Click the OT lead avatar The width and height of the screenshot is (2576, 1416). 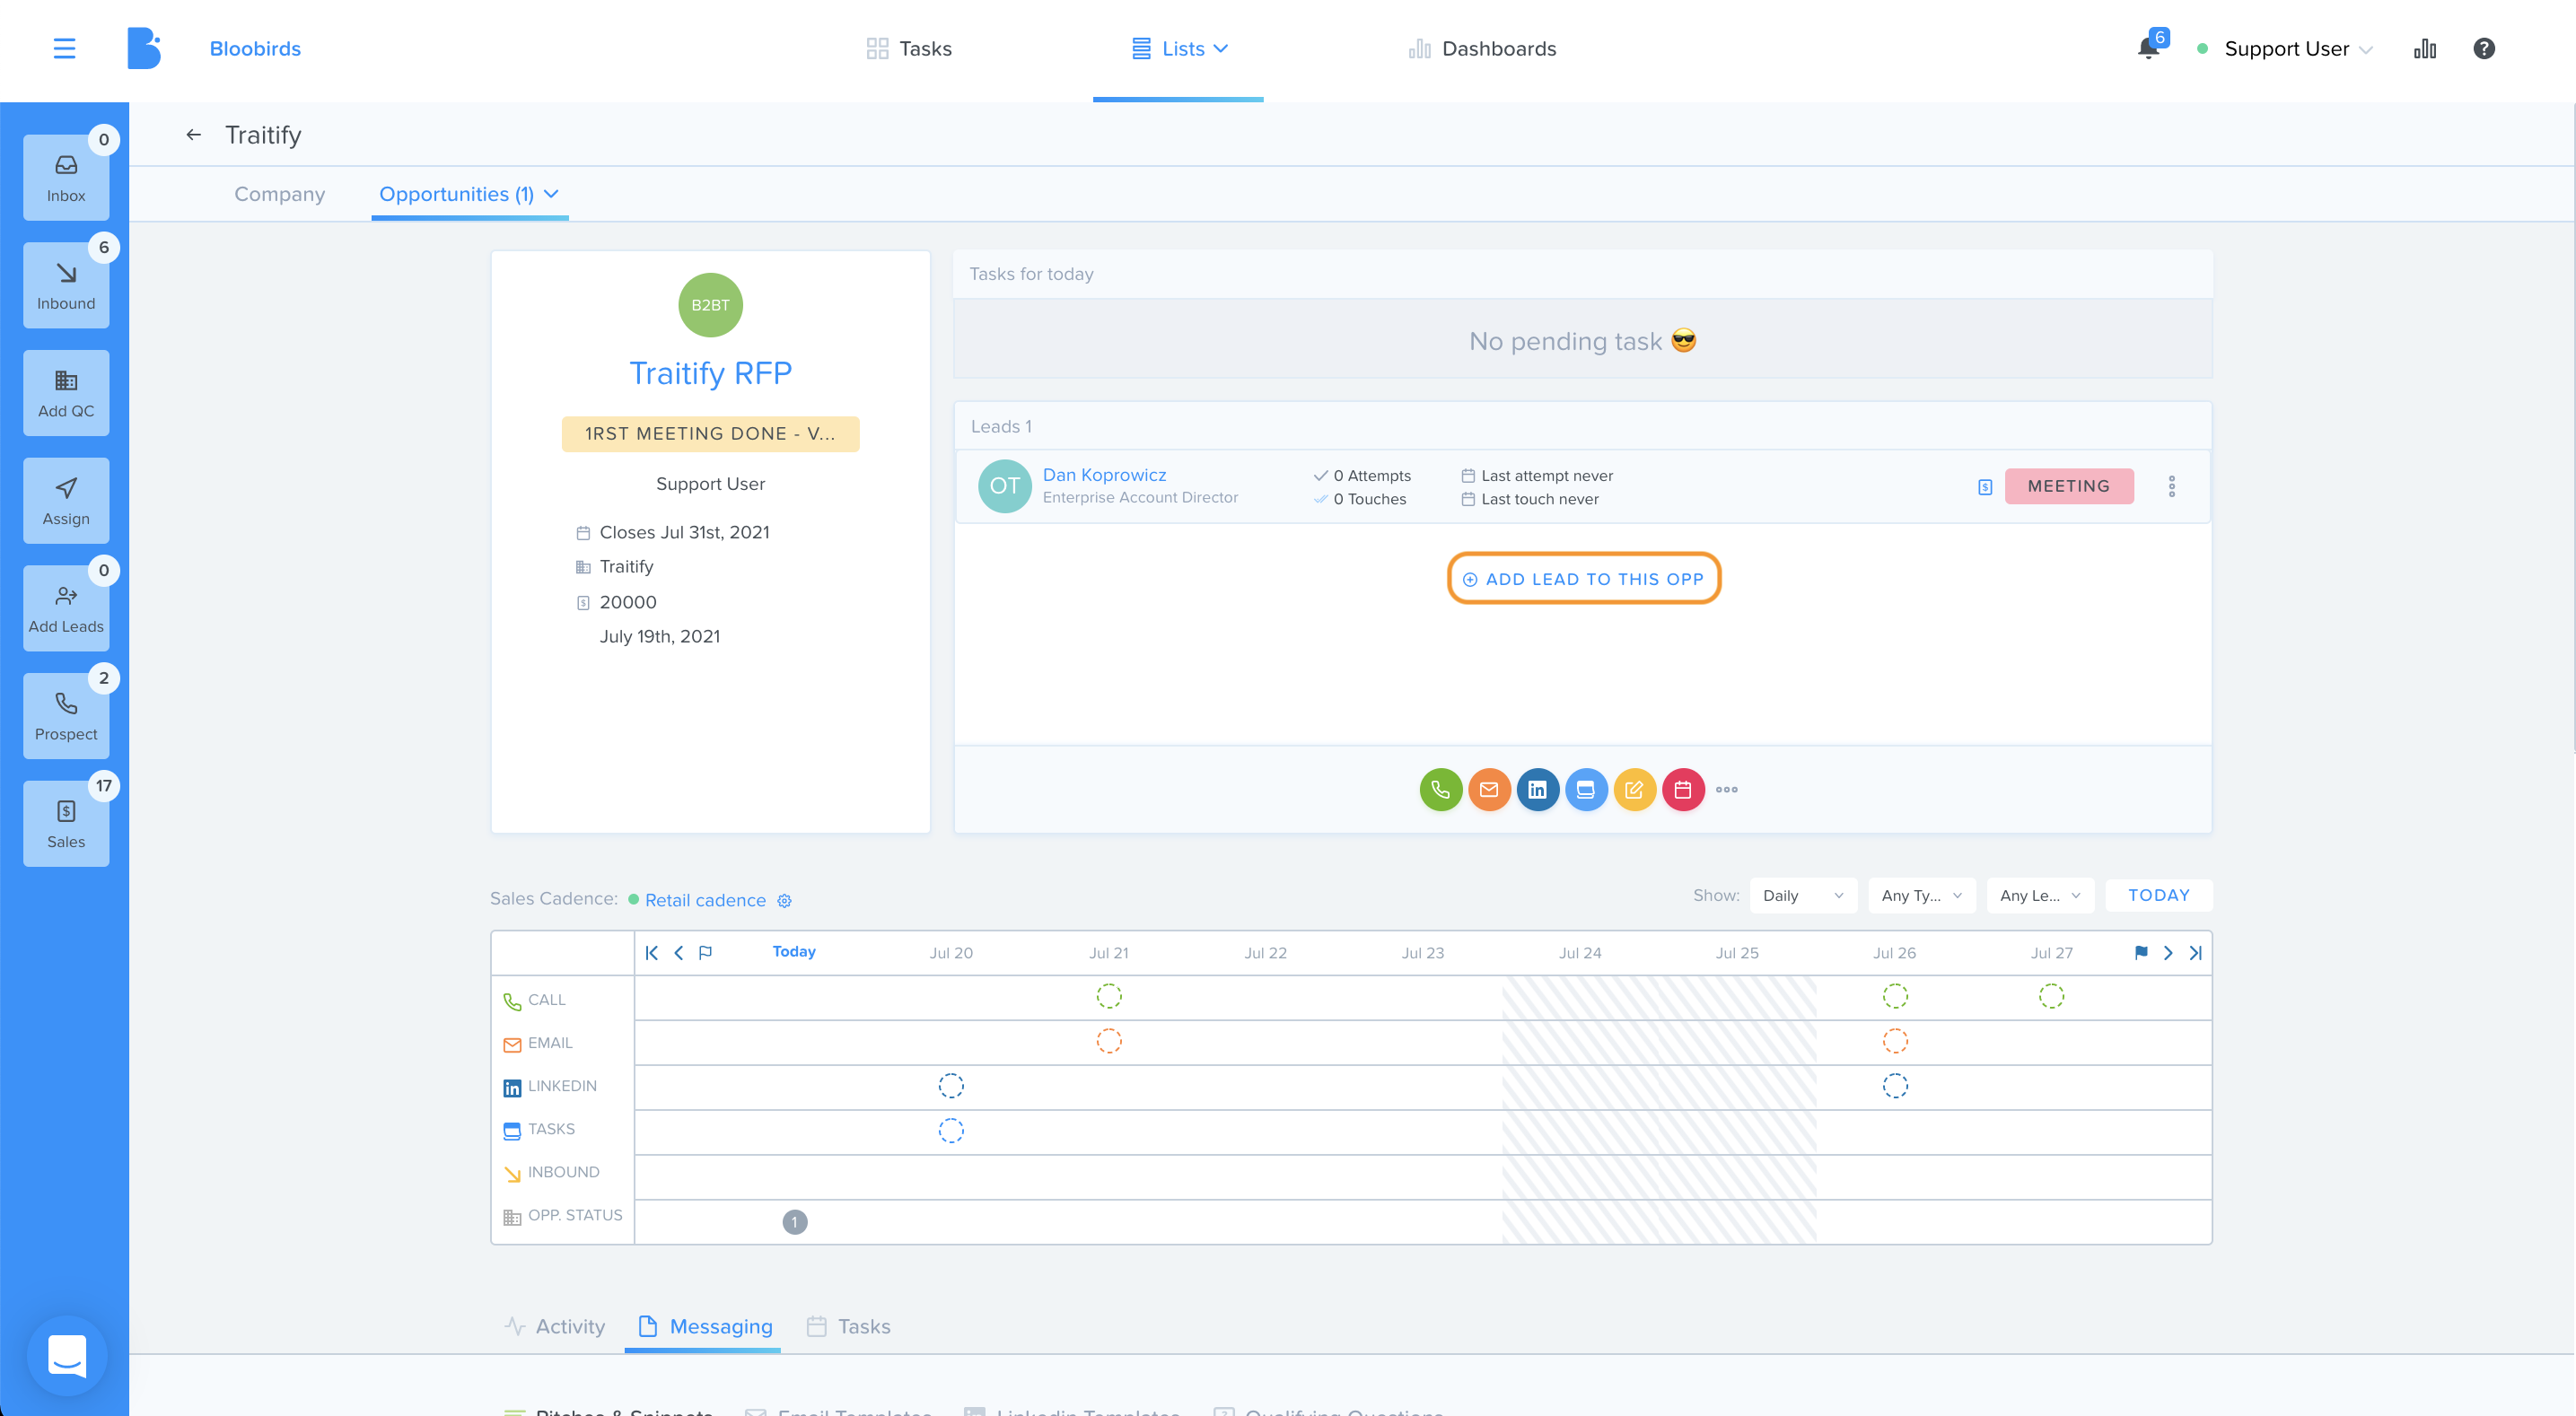point(1004,486)
